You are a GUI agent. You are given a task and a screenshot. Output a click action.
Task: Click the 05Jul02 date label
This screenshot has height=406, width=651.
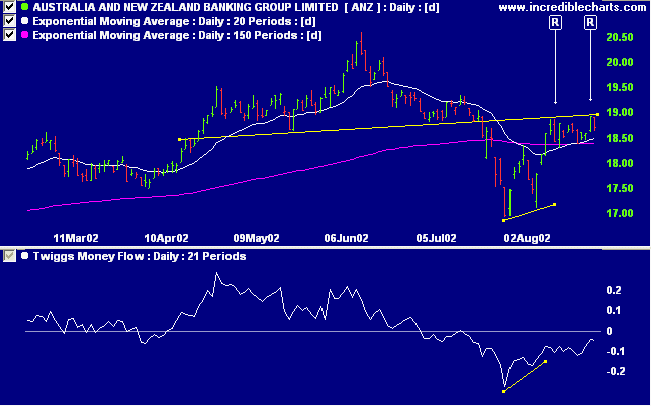pos(436,238)
